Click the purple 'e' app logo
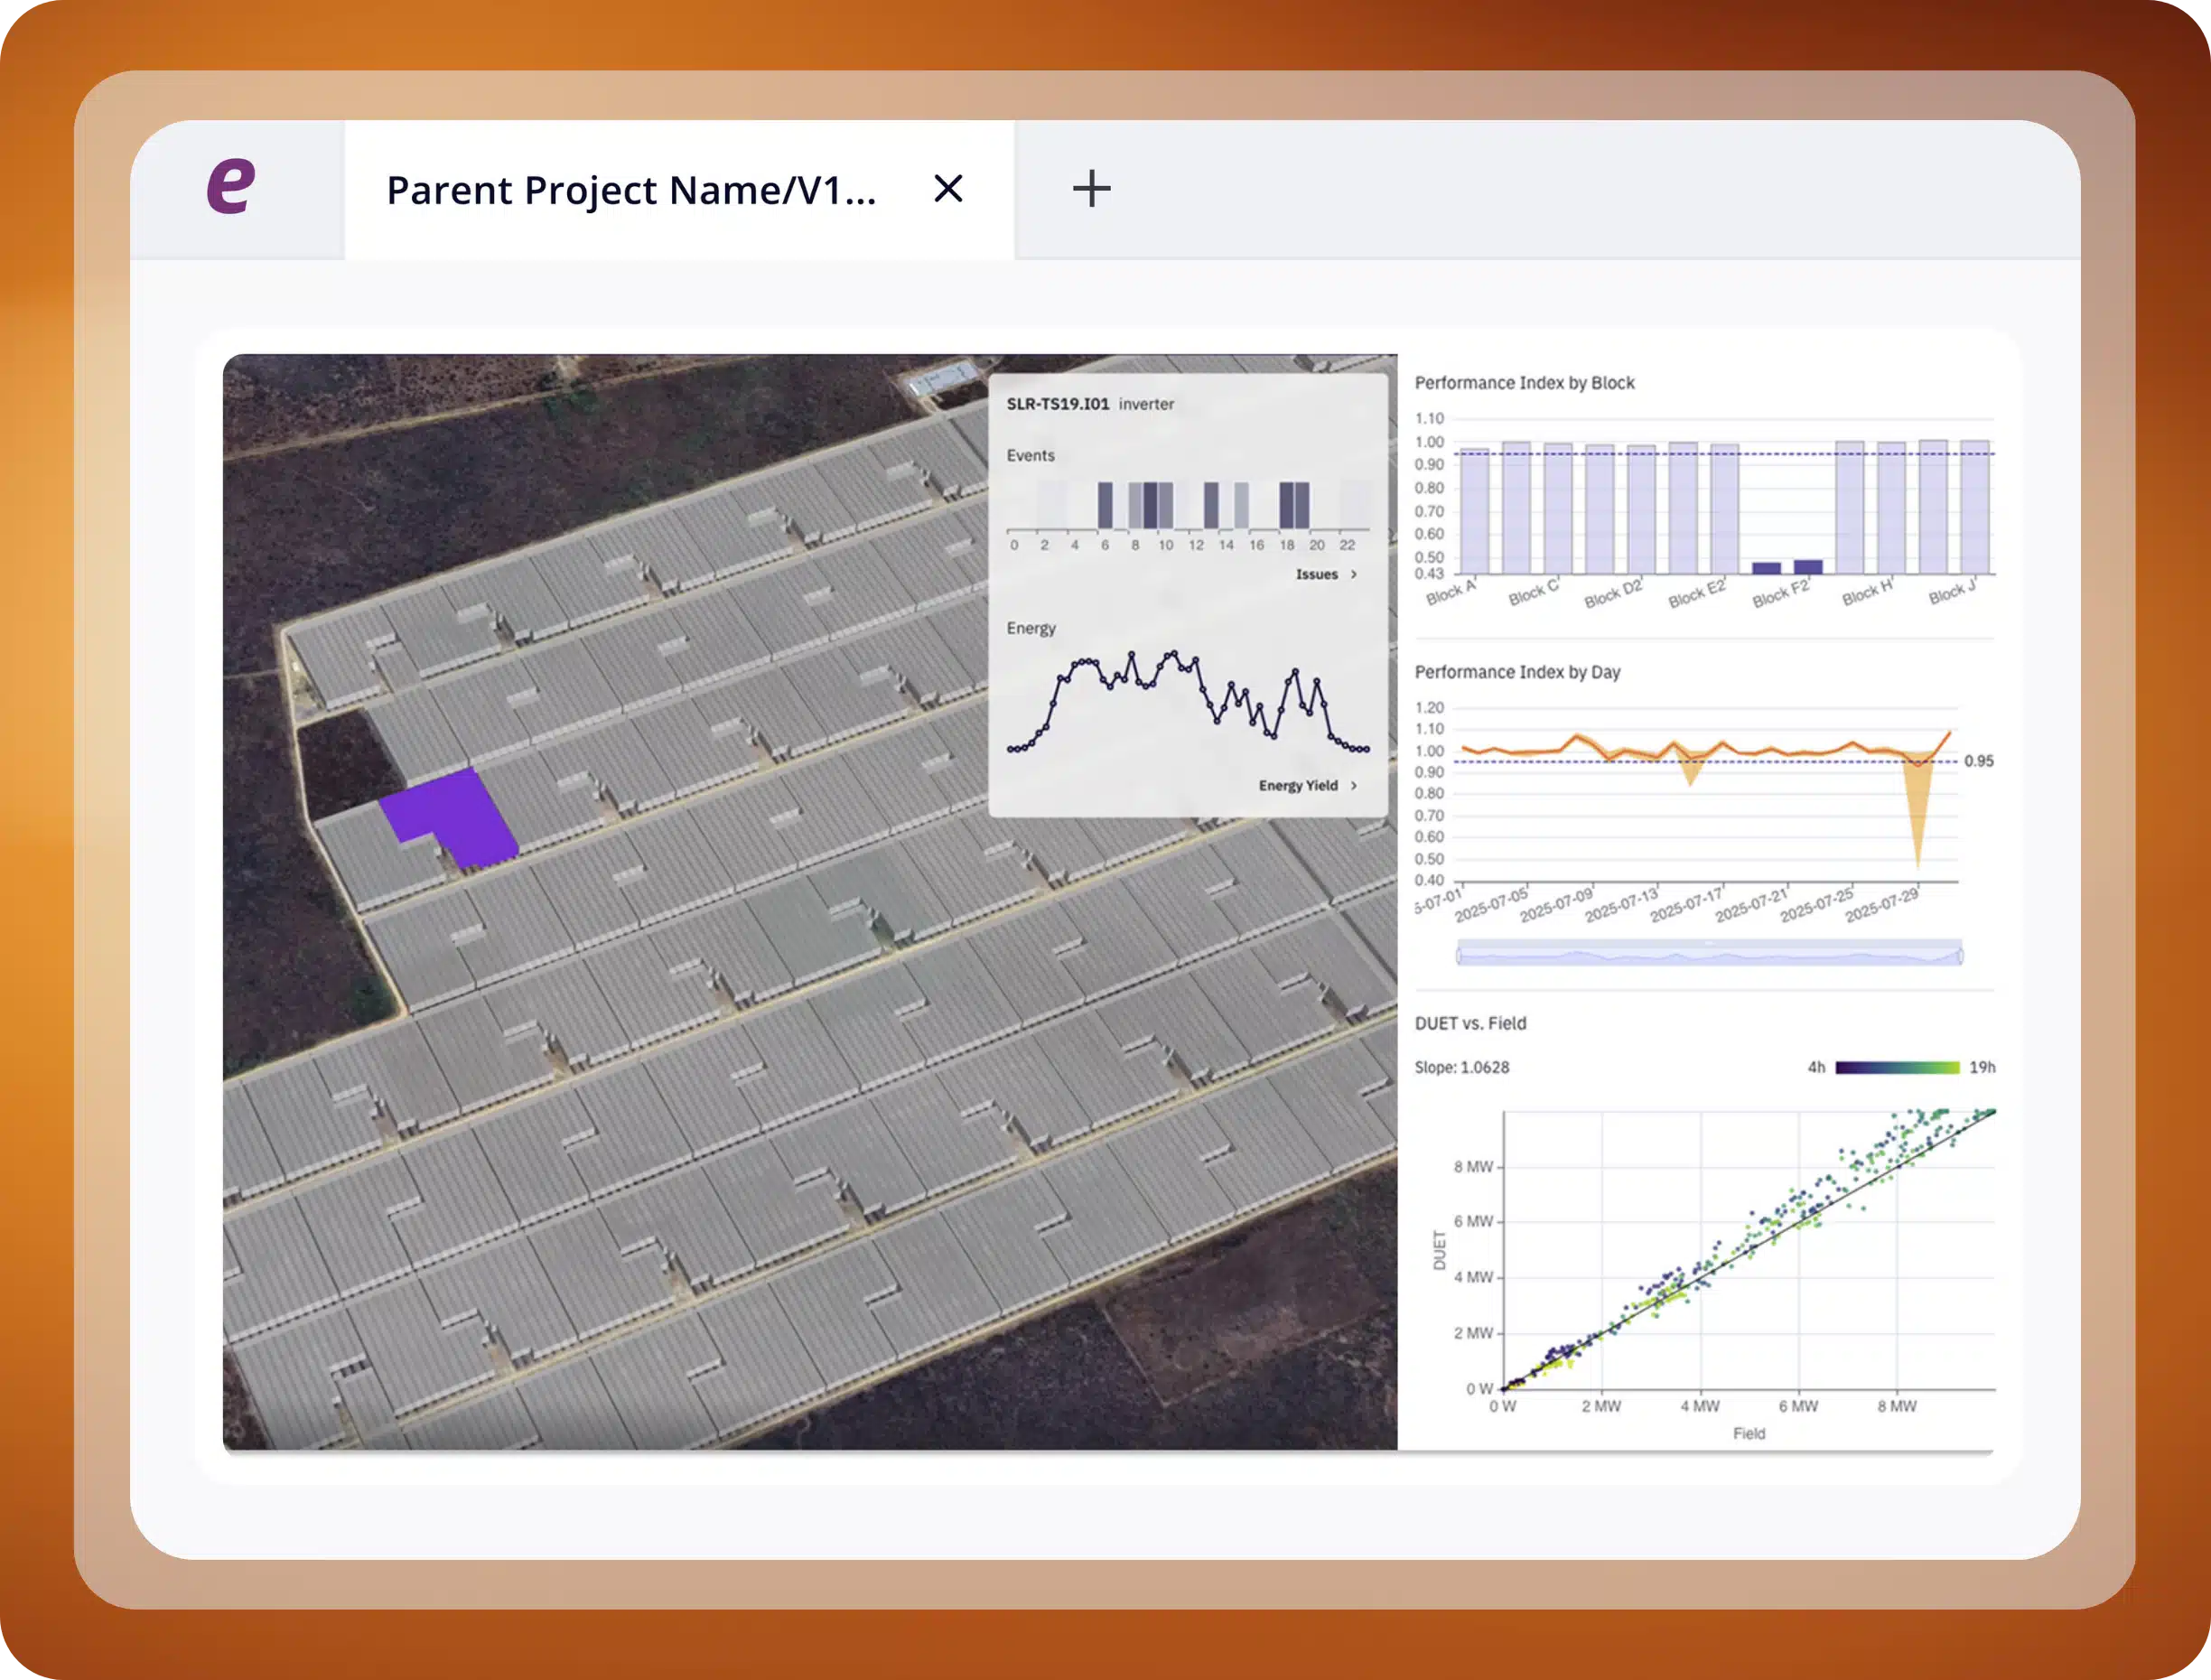The height and width of the screenshot is (1680, 2211). pos(231,187)
